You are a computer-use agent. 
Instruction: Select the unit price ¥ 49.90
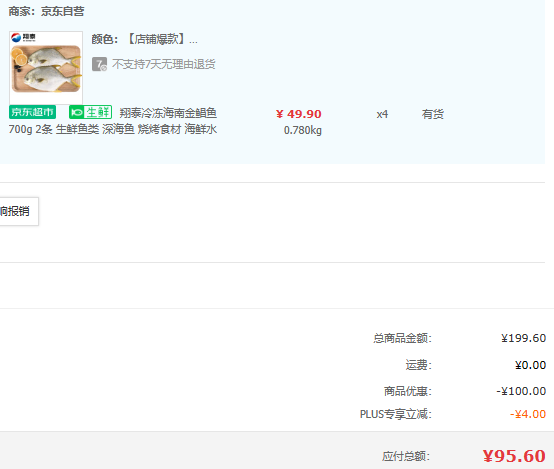(299, 114)
